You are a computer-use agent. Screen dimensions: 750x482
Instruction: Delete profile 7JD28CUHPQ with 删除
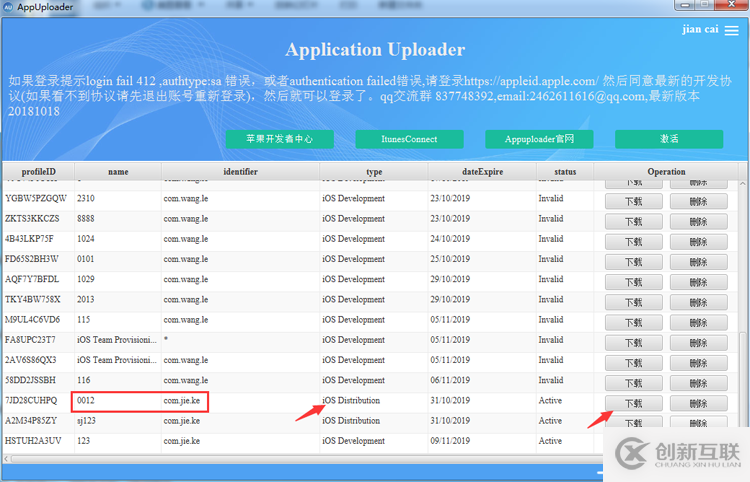698,404
